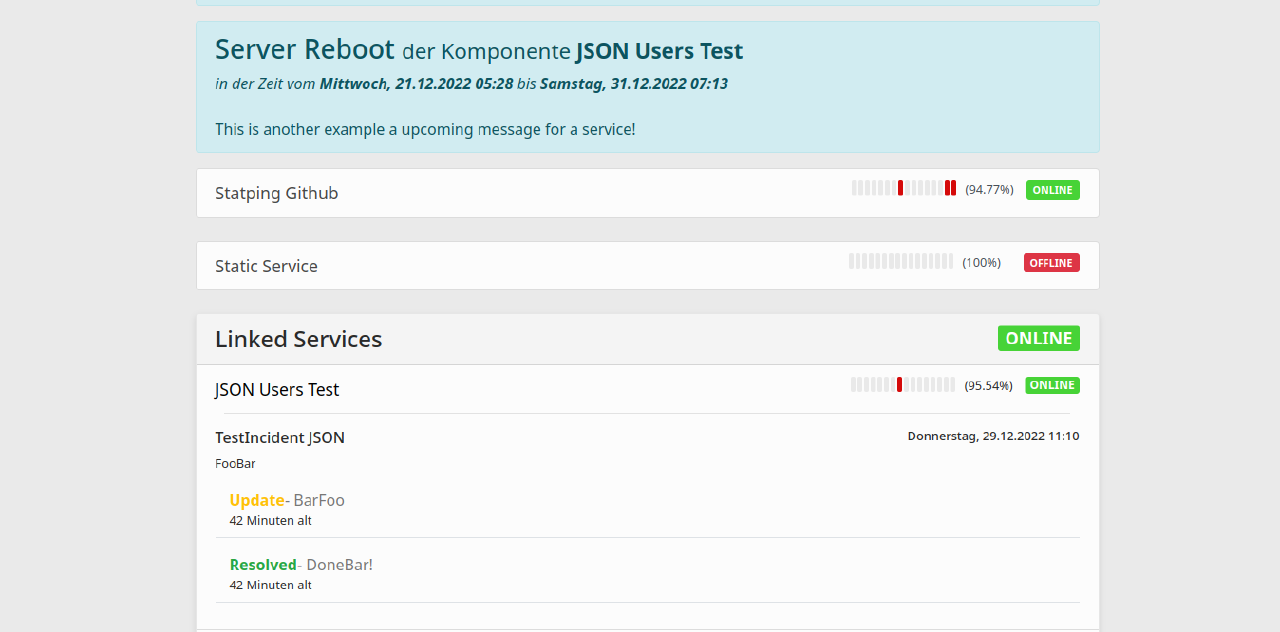Click the Server Reboot announcement heading

pos(304,49)
